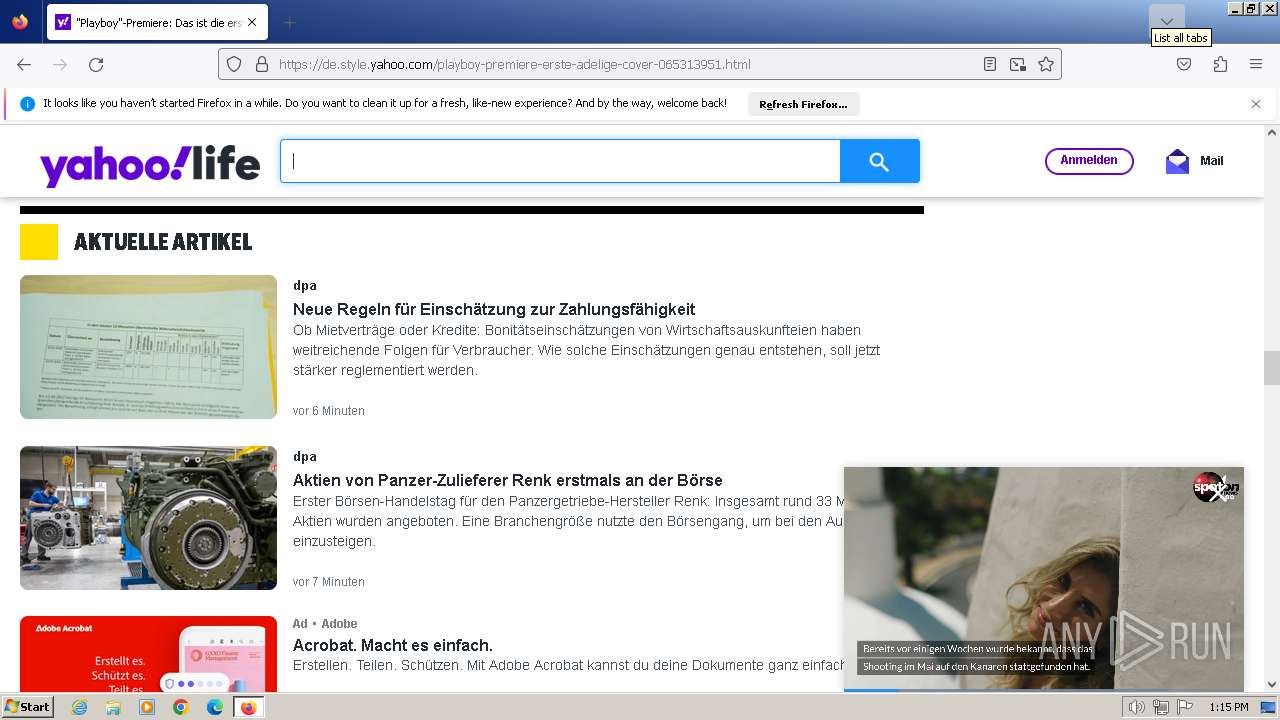This screenshot has height=720, width=1280.
Task: Open the Windows Start menu
Action: [x=28, y=707]
